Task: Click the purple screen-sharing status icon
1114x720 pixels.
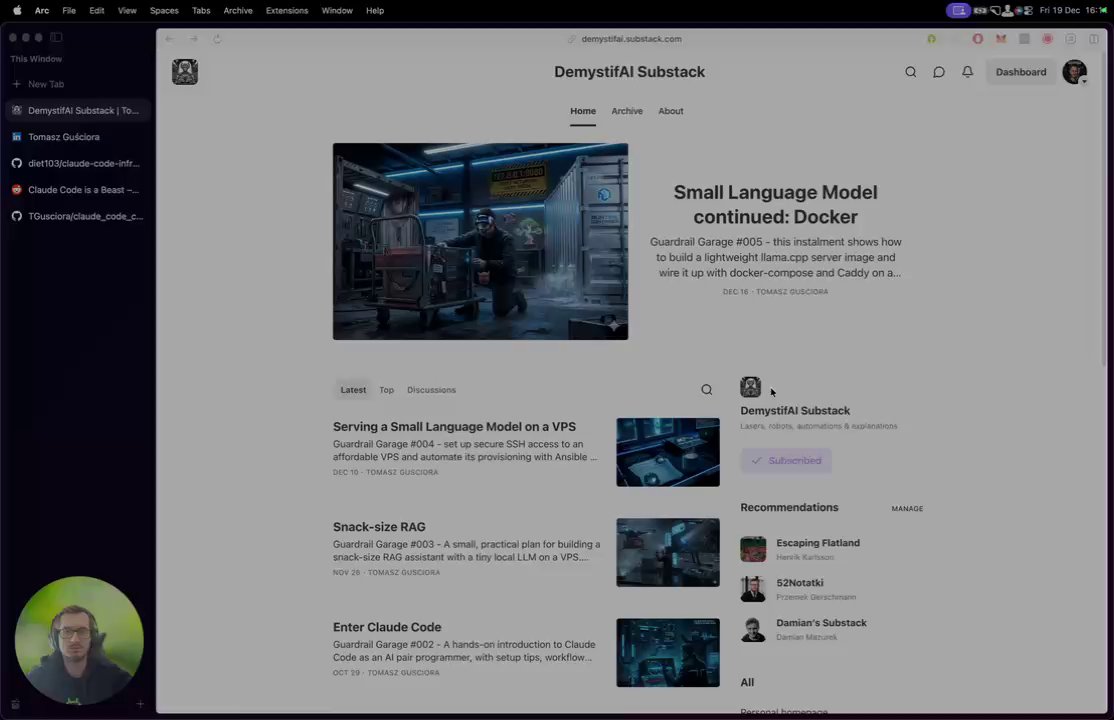Action: click(958, 11)
